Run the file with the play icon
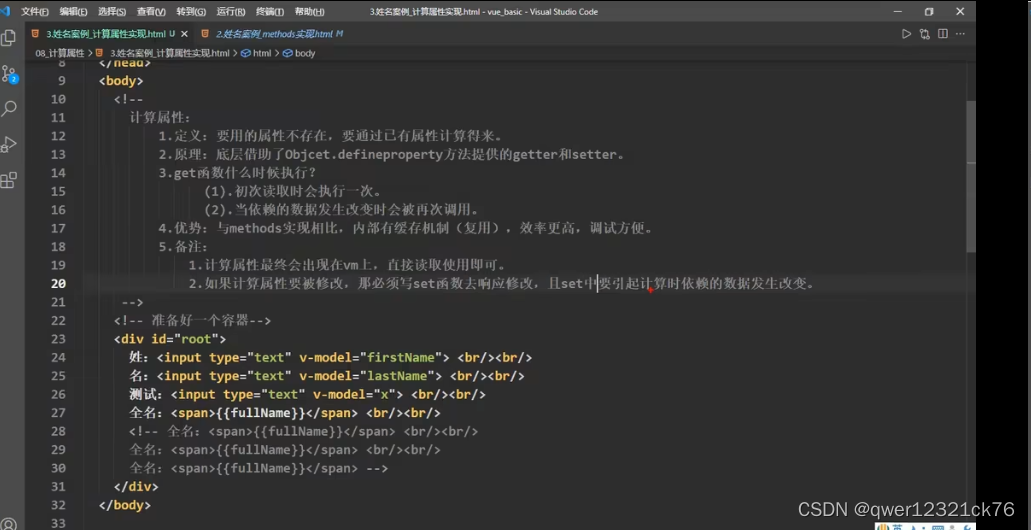1031x530 pixels. (906, 34)
